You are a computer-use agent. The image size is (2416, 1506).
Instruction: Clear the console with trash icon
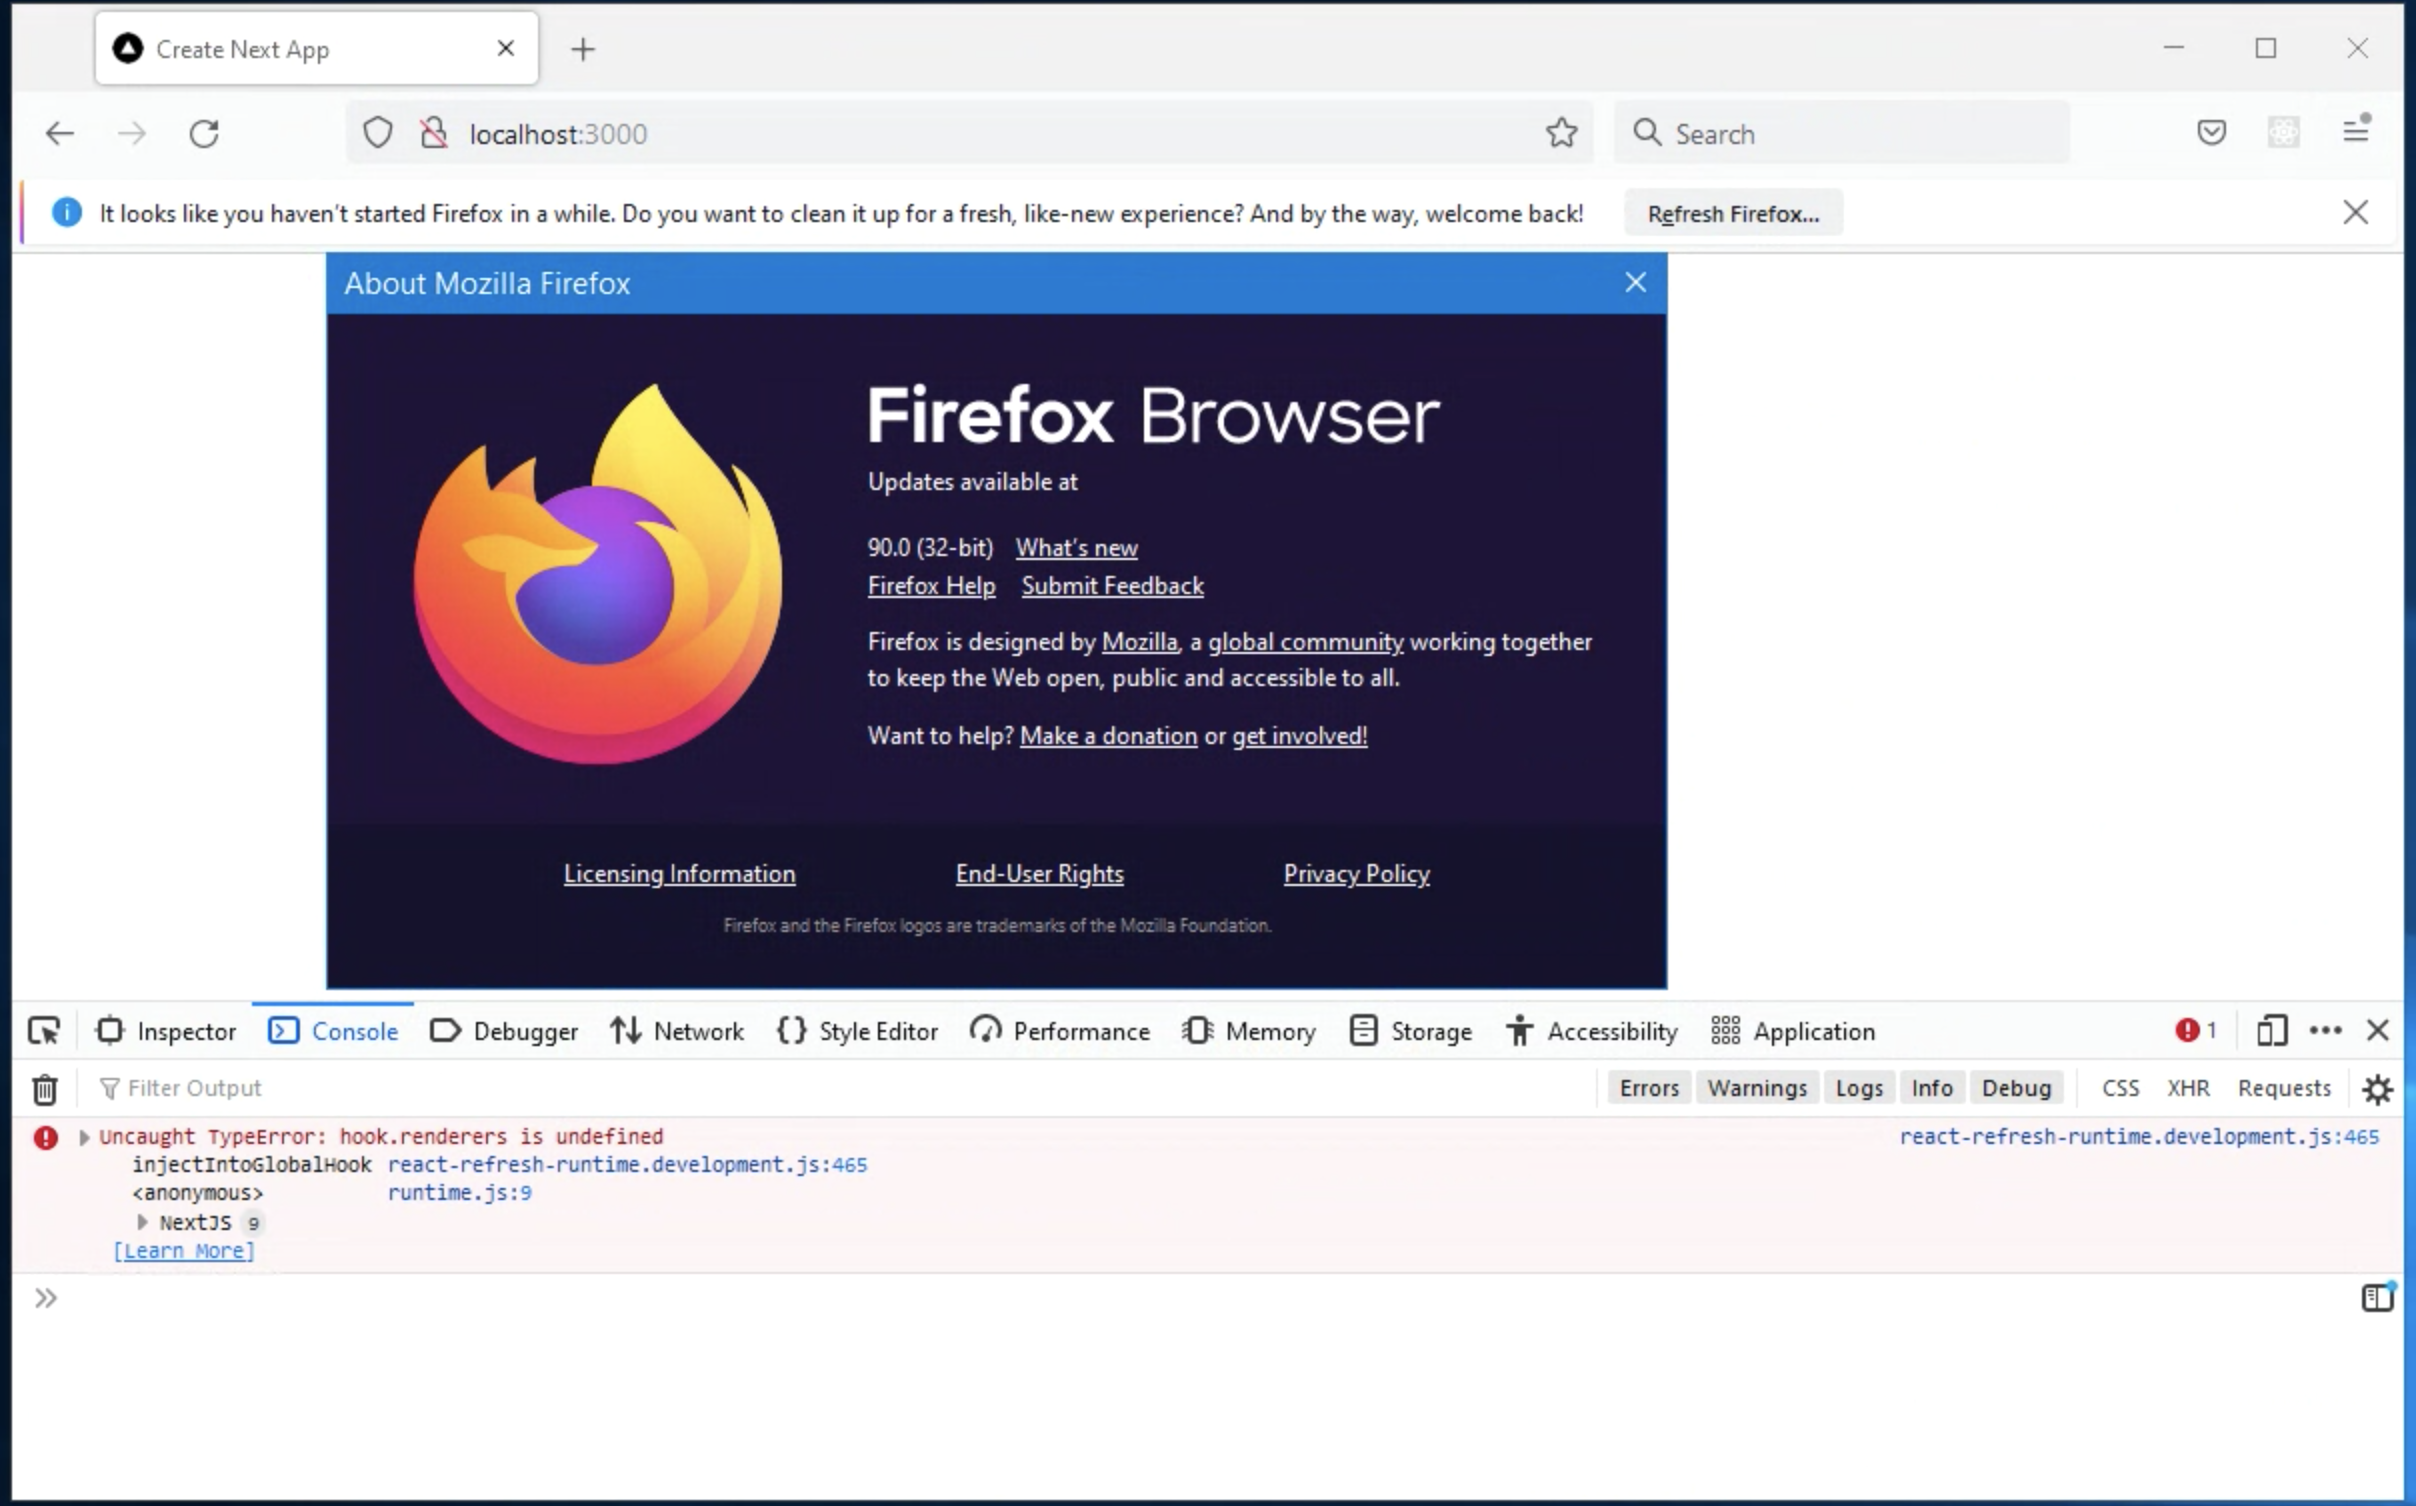[x=44, y=1089]
